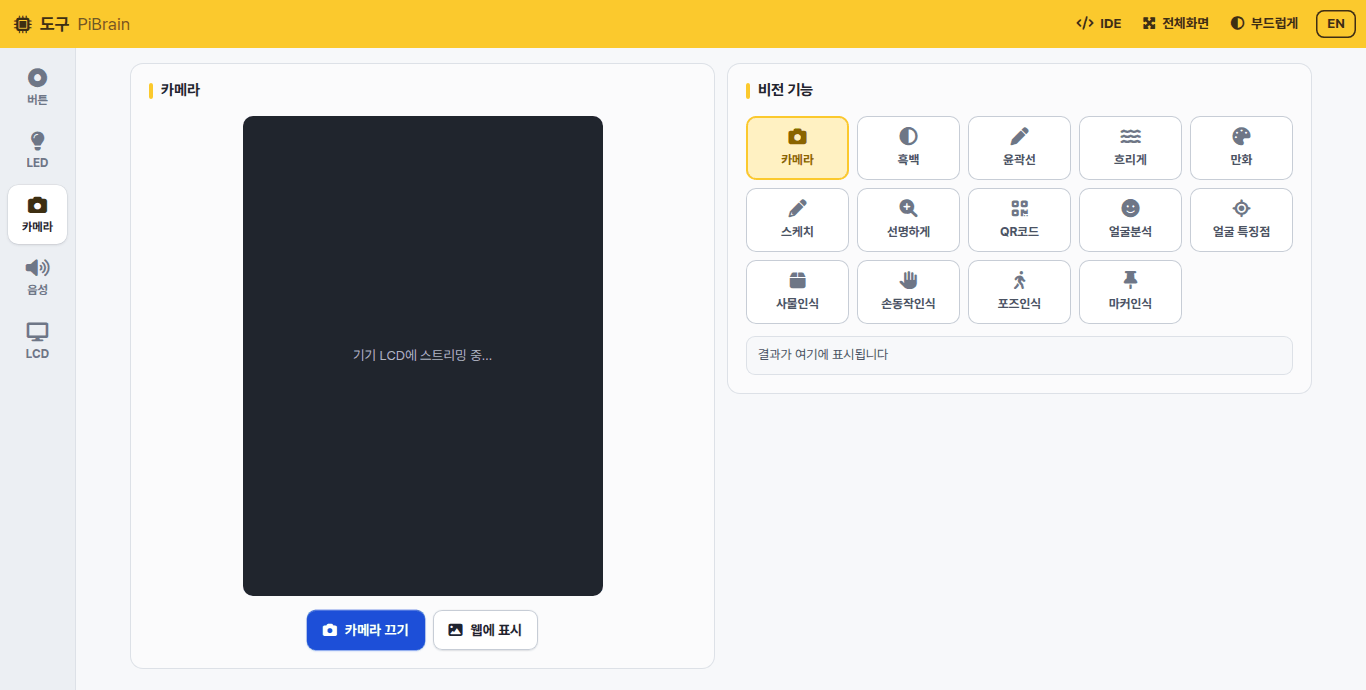The height and width of the screenshot is (690, 1366).
Task: Start QR코드 recognition
Action: (1019, 220)
